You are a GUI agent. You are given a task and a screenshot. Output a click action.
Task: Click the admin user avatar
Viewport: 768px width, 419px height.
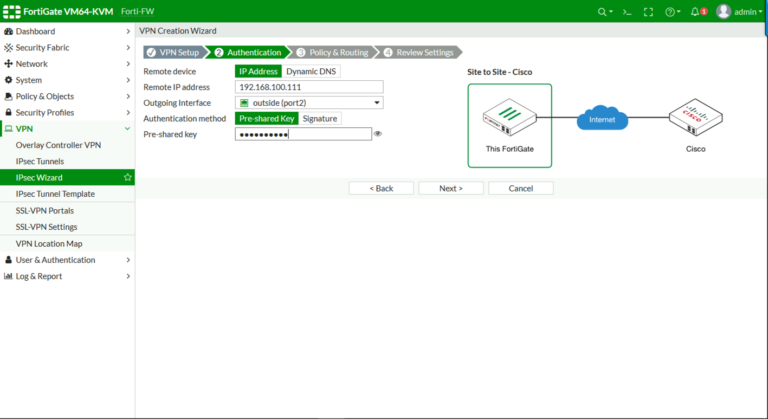click(x=723, y=11)
